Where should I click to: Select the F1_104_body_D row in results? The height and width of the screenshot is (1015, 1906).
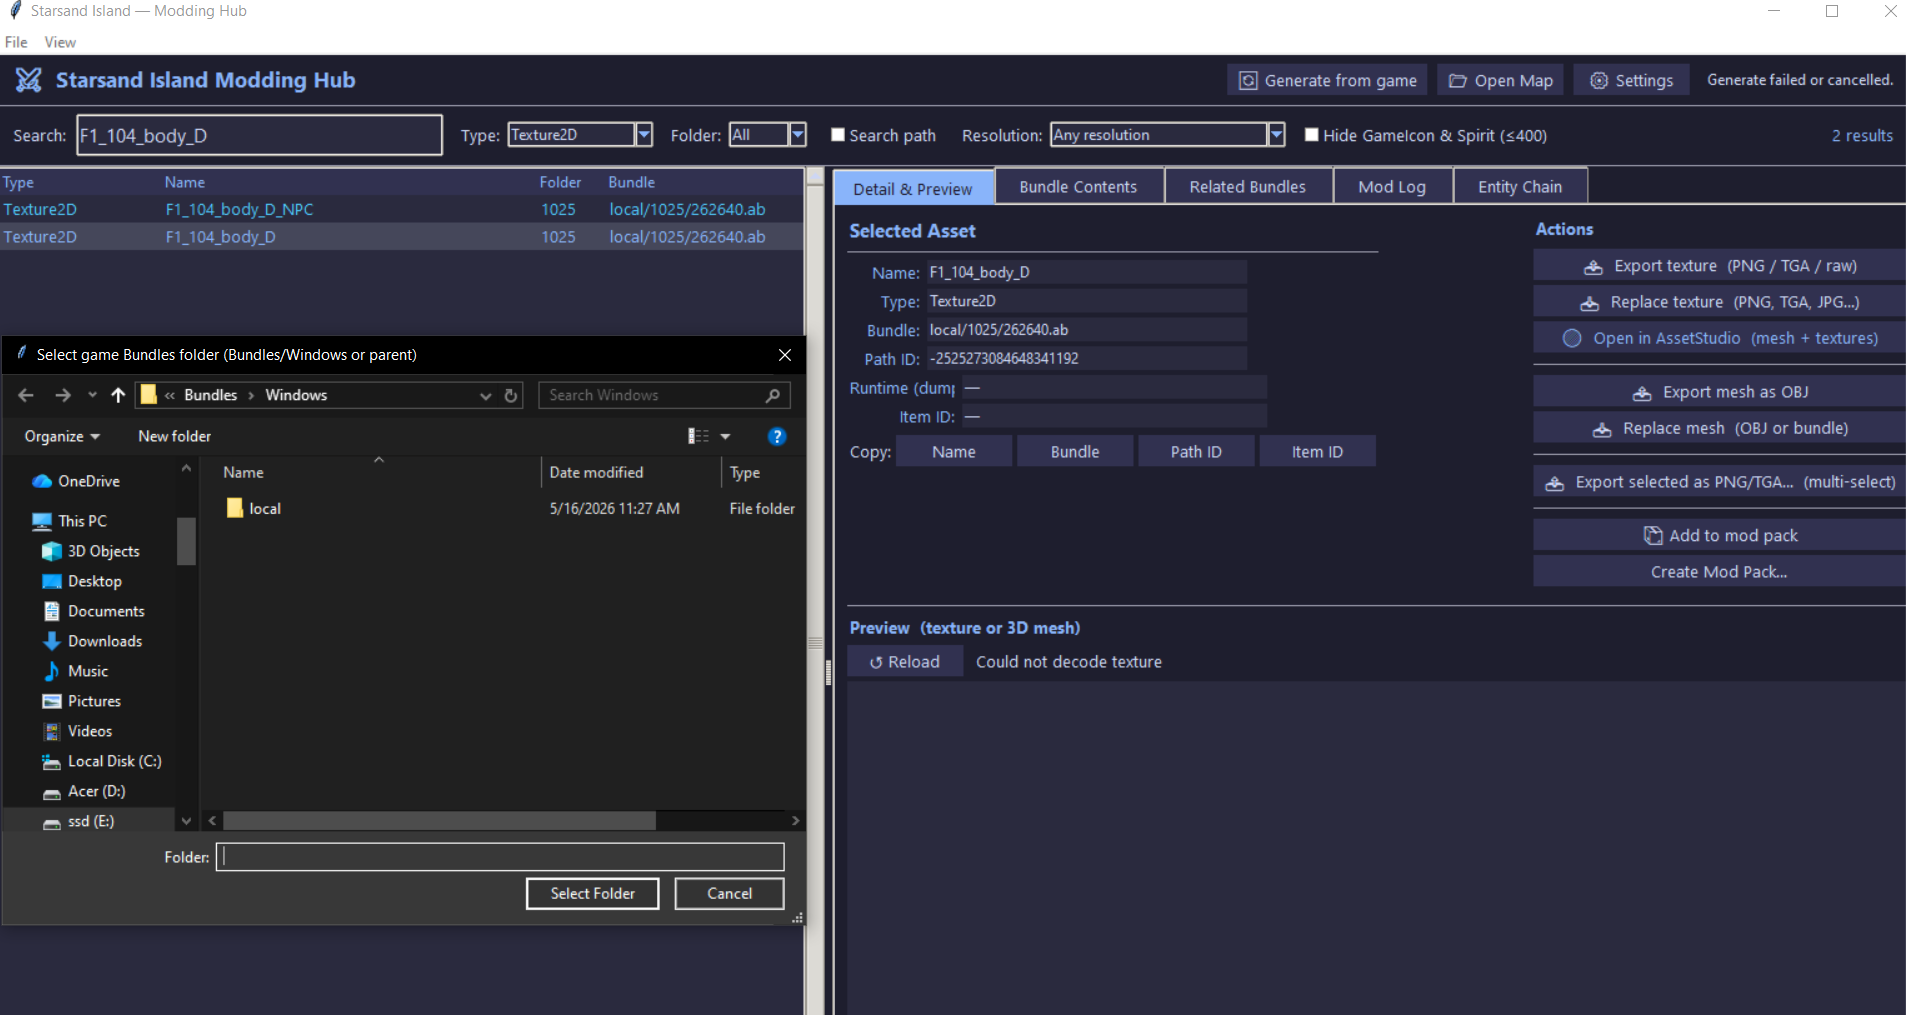point(401,237)
